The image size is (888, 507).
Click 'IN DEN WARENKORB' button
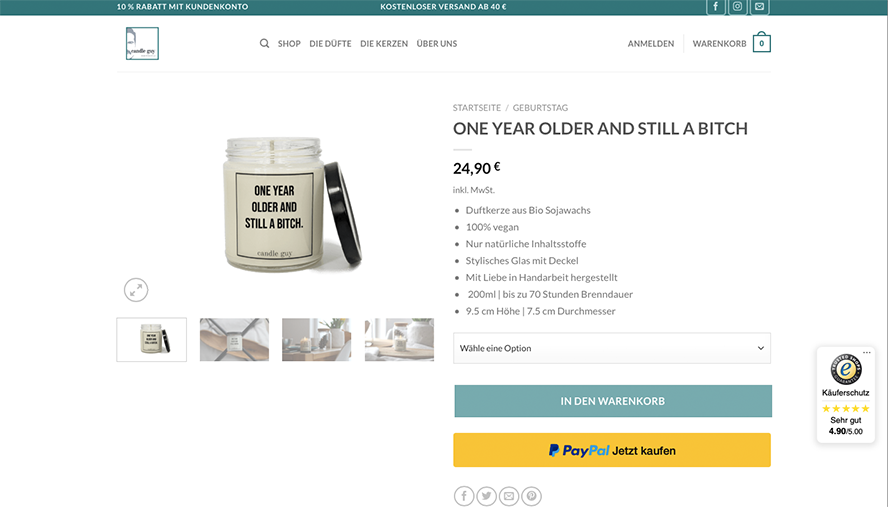[x=613, y=401]
